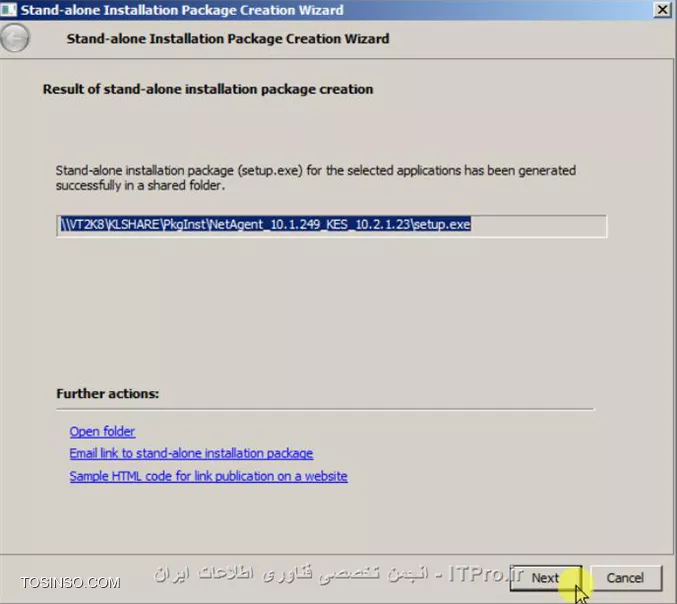Screen dimensions: 677x604
Task: Open folder link under Further actions
Action: (102, 431)
